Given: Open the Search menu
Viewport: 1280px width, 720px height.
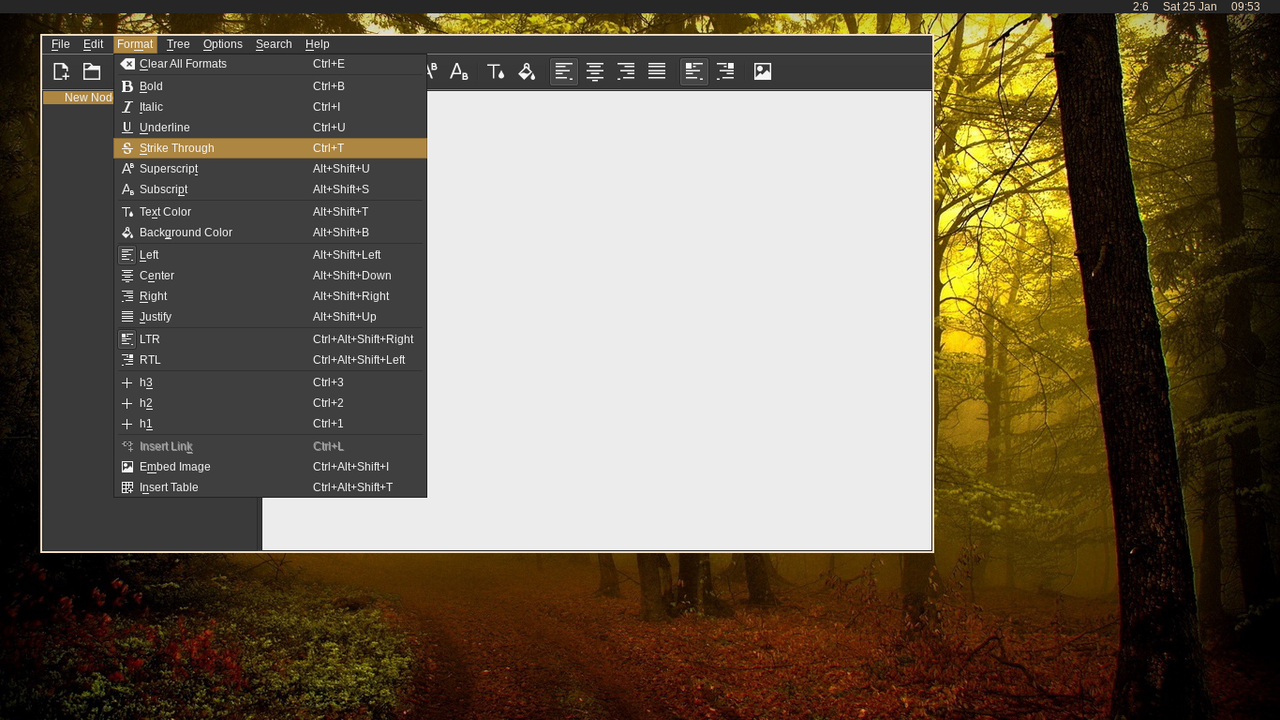Looking at the screenshot, I should [x=274, y=44].
